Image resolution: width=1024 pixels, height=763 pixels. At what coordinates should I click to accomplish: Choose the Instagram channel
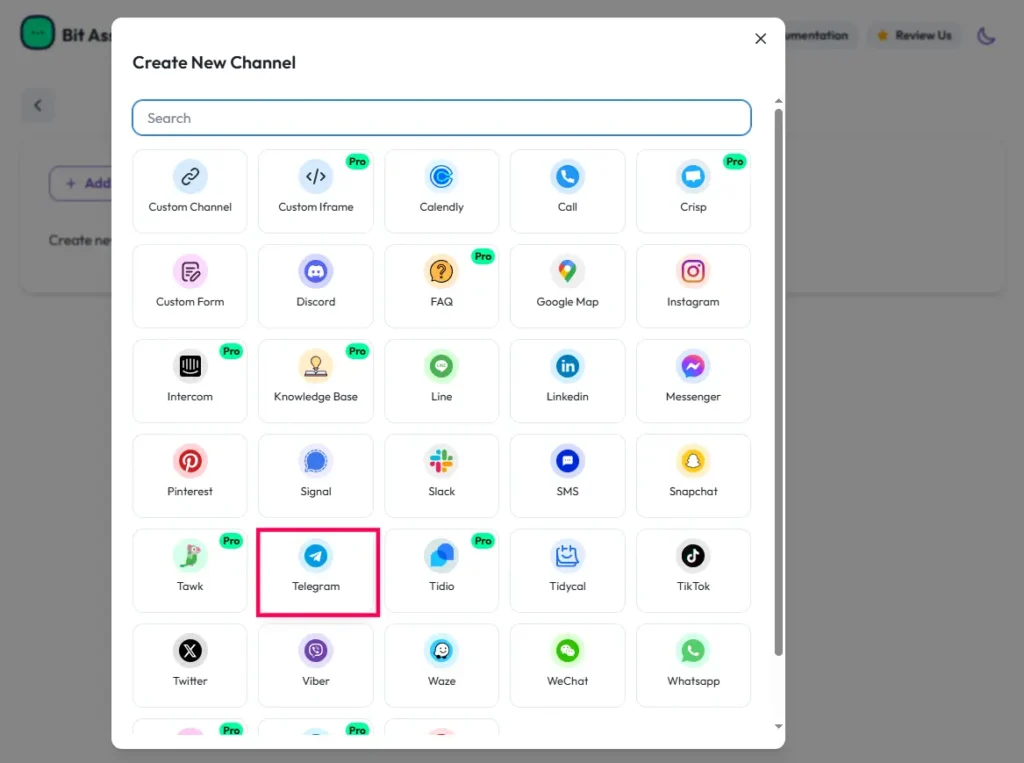click(693, 272)
